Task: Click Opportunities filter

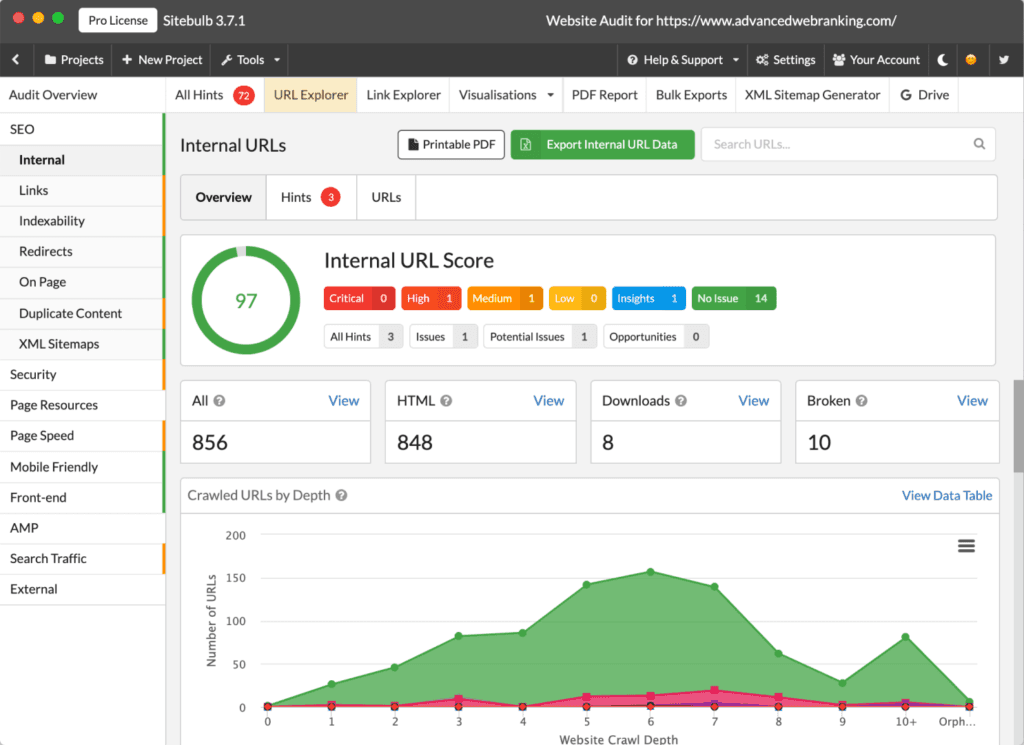Action: pos(656,337)
